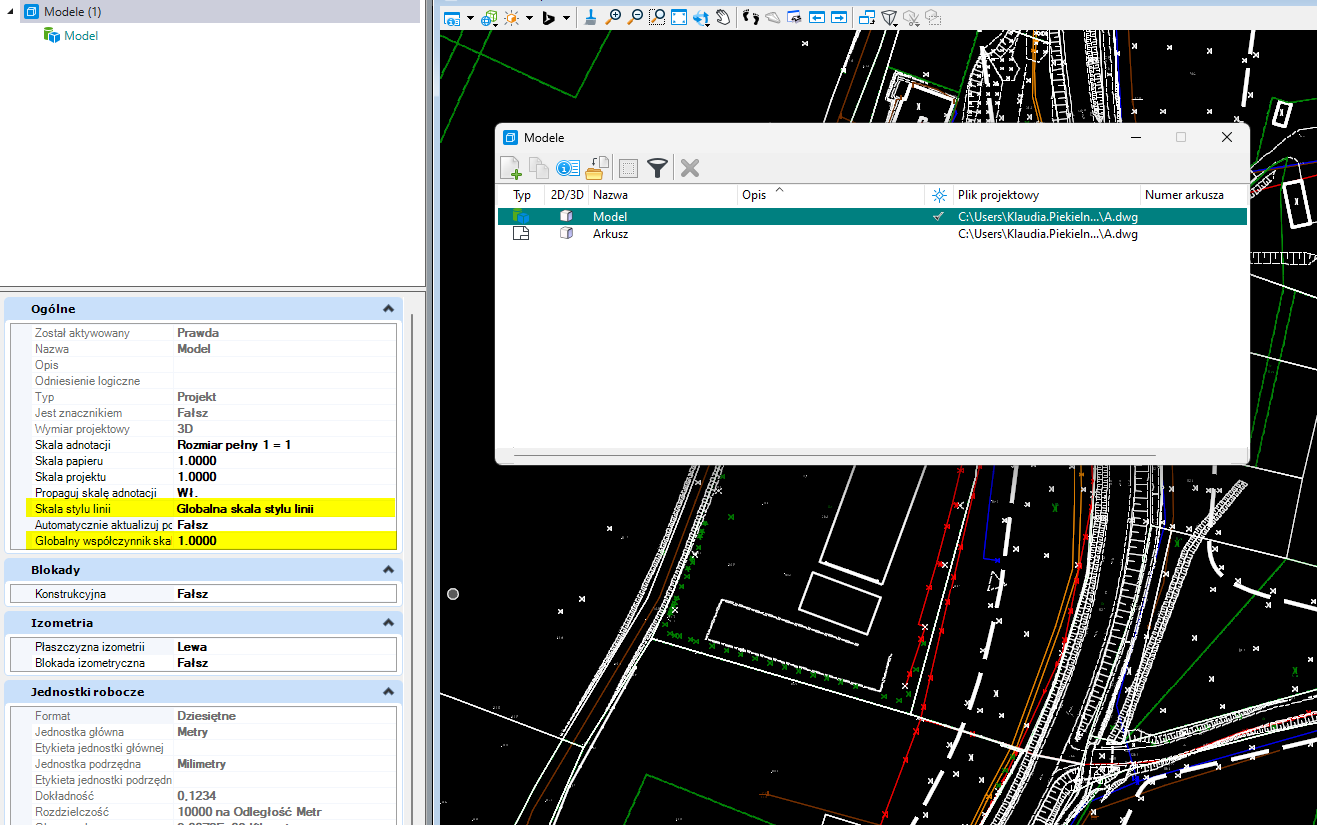Screen dimensions: 1317x825
Task: Open the Bing maps dropdown arrow
Action: (x=567, y=18)
